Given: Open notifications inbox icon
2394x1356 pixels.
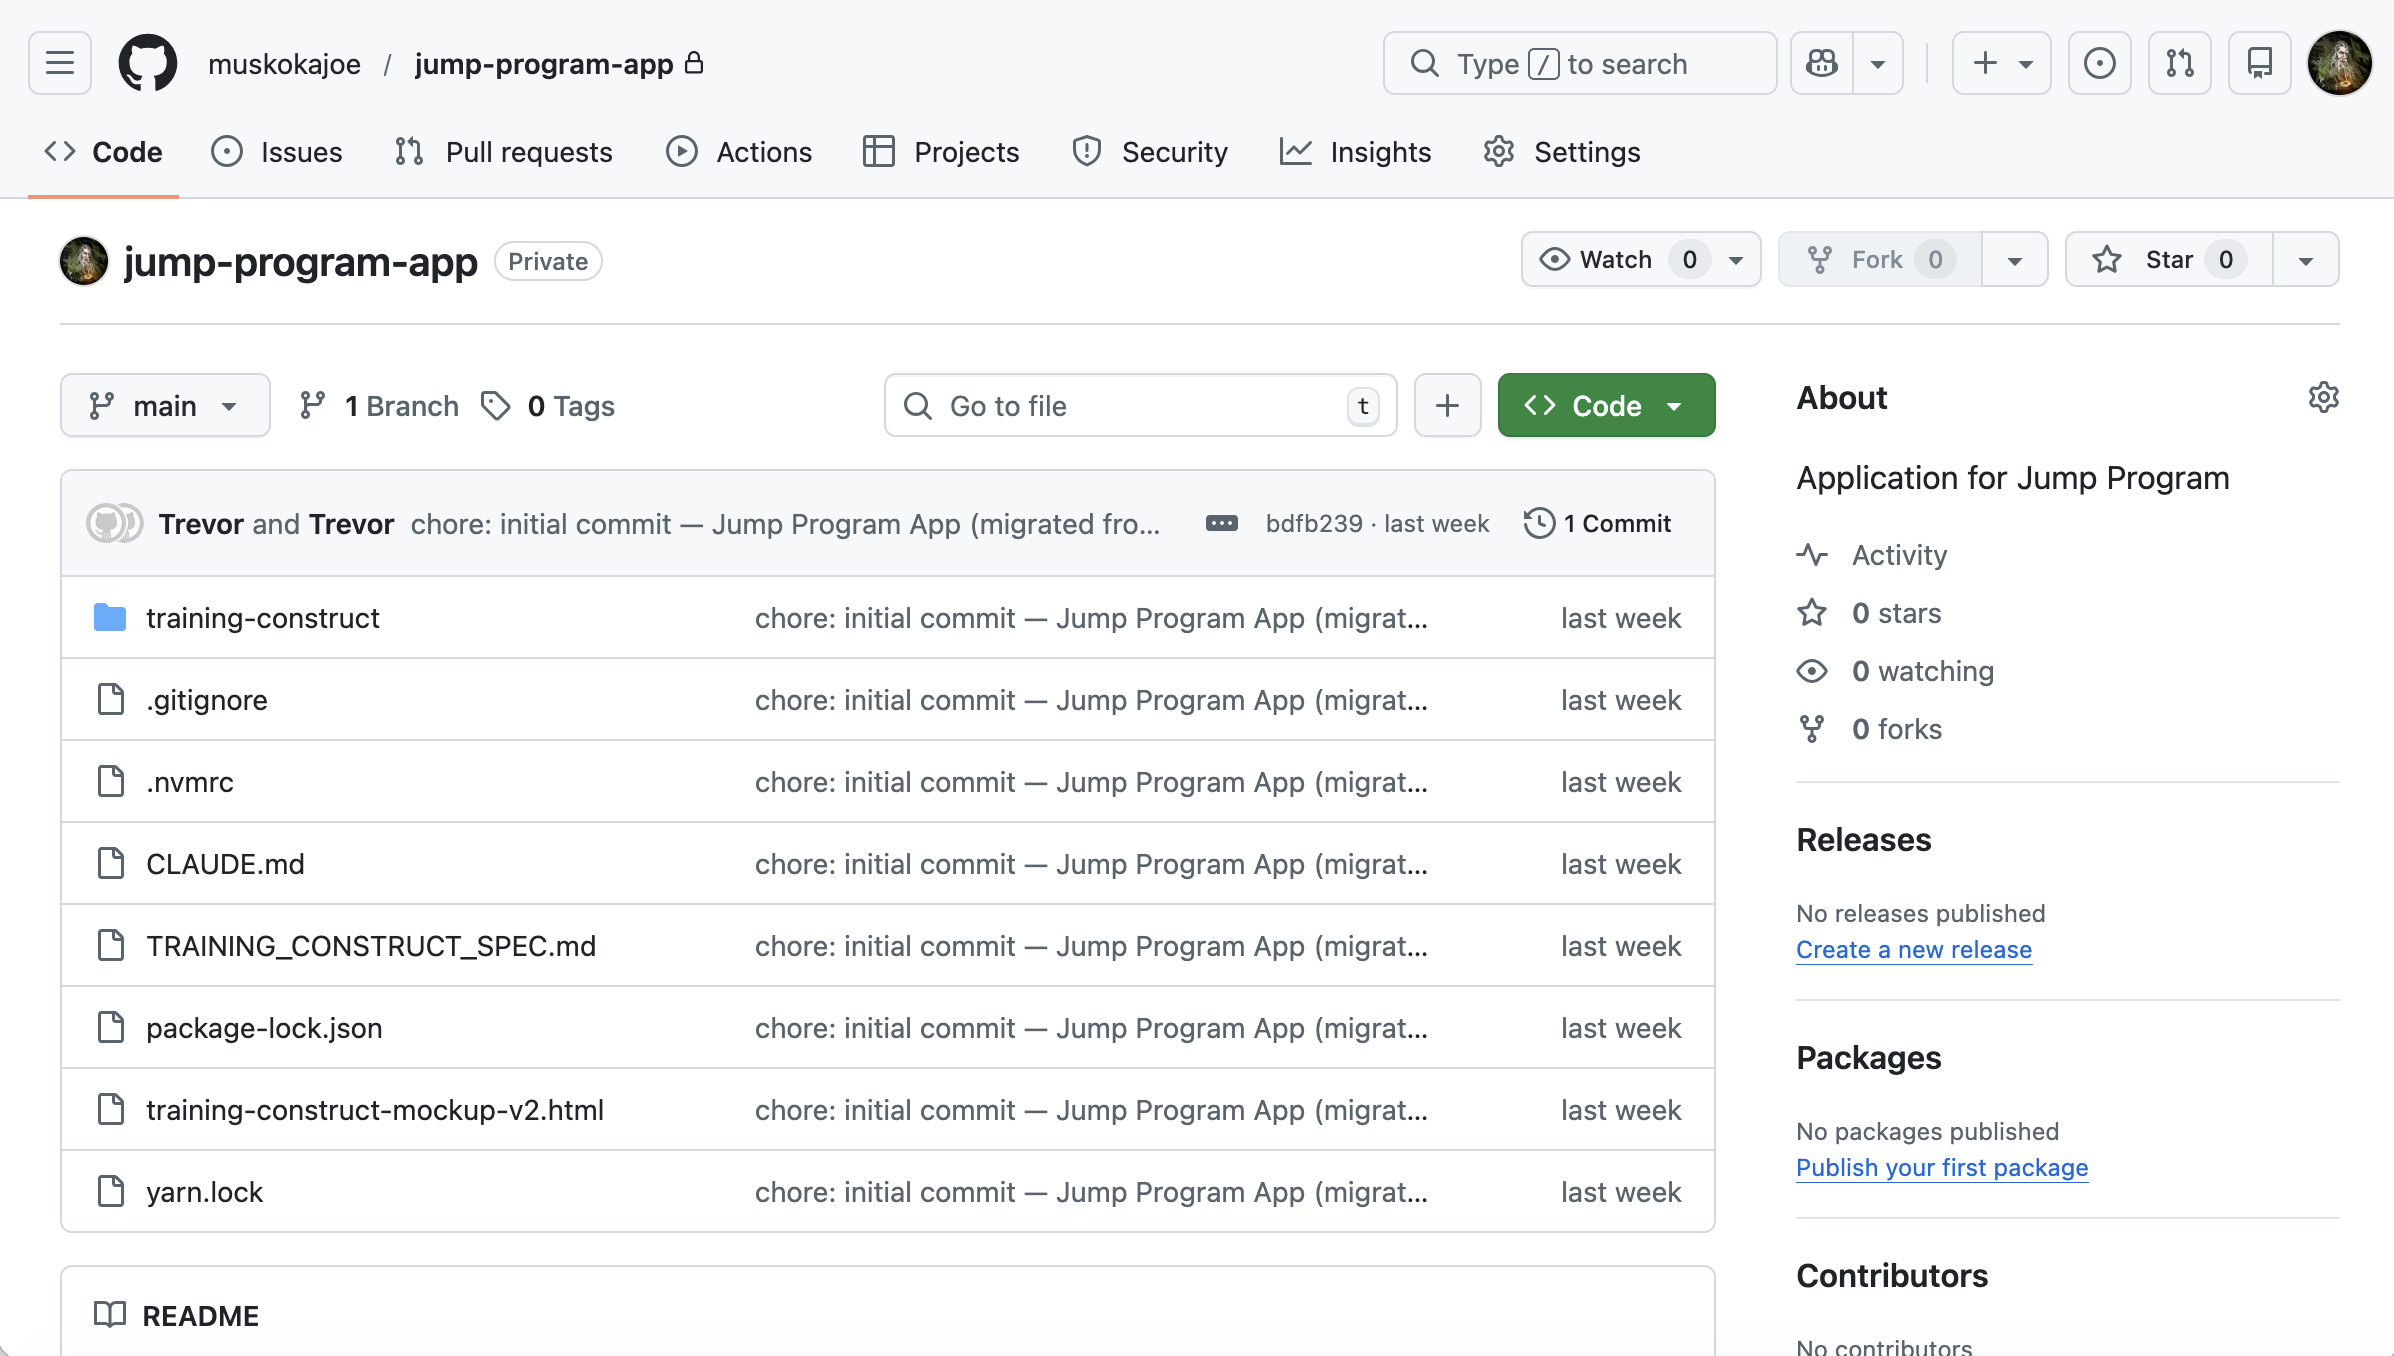Looking at the screenshot, I should tap(2259, 63).
